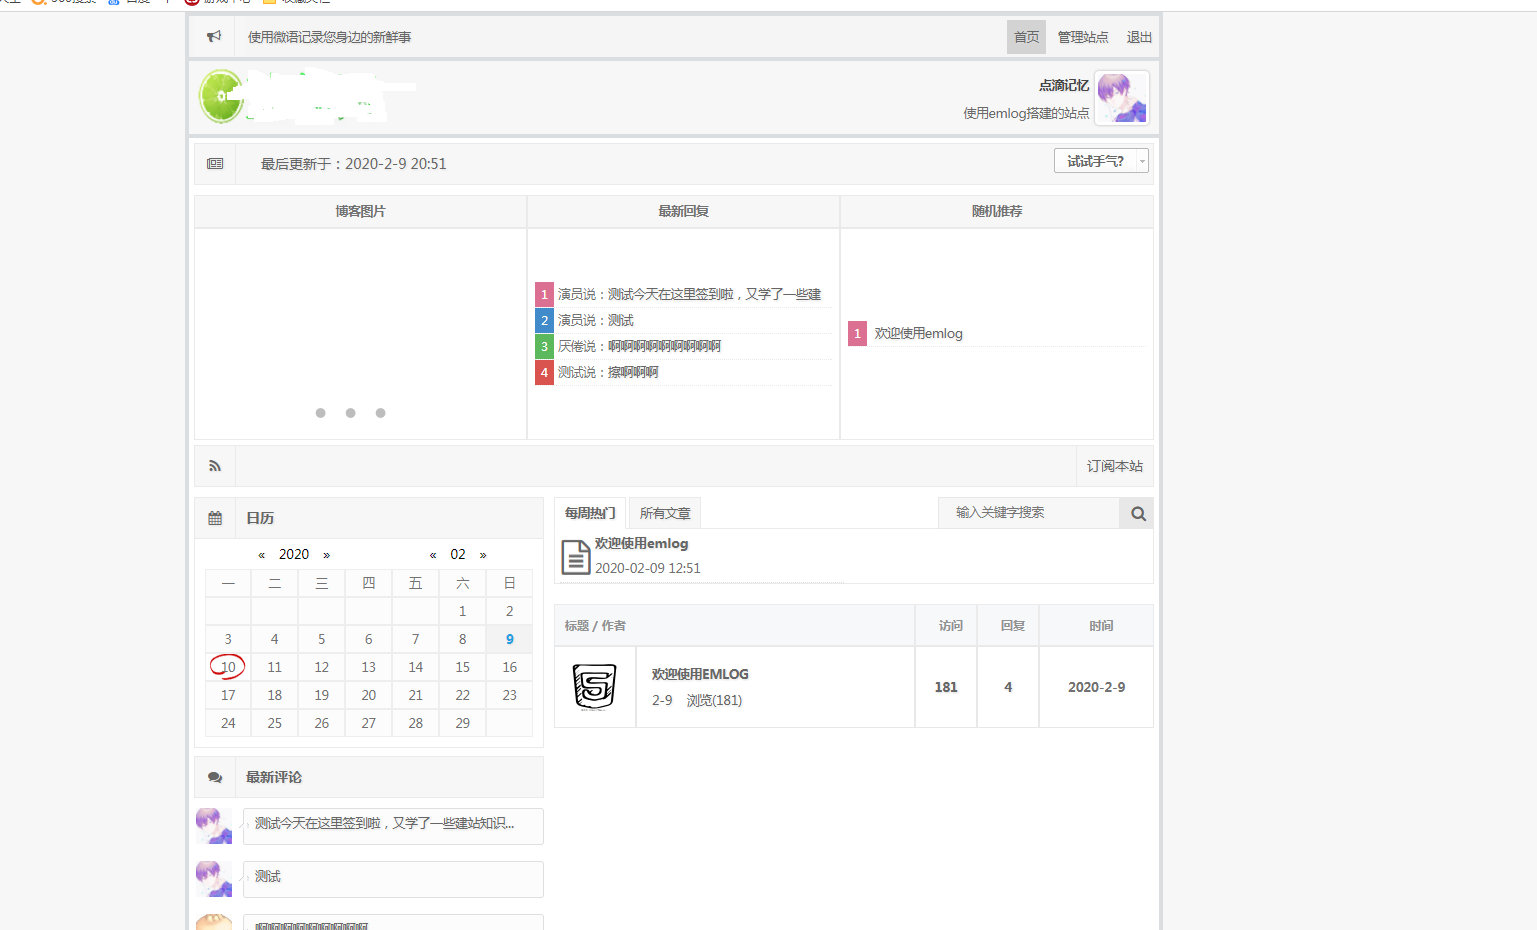Viewport: 1537px width, 930px height.
Task: Click the calendar icon in sidebar header
Action: tap(215, 518)
